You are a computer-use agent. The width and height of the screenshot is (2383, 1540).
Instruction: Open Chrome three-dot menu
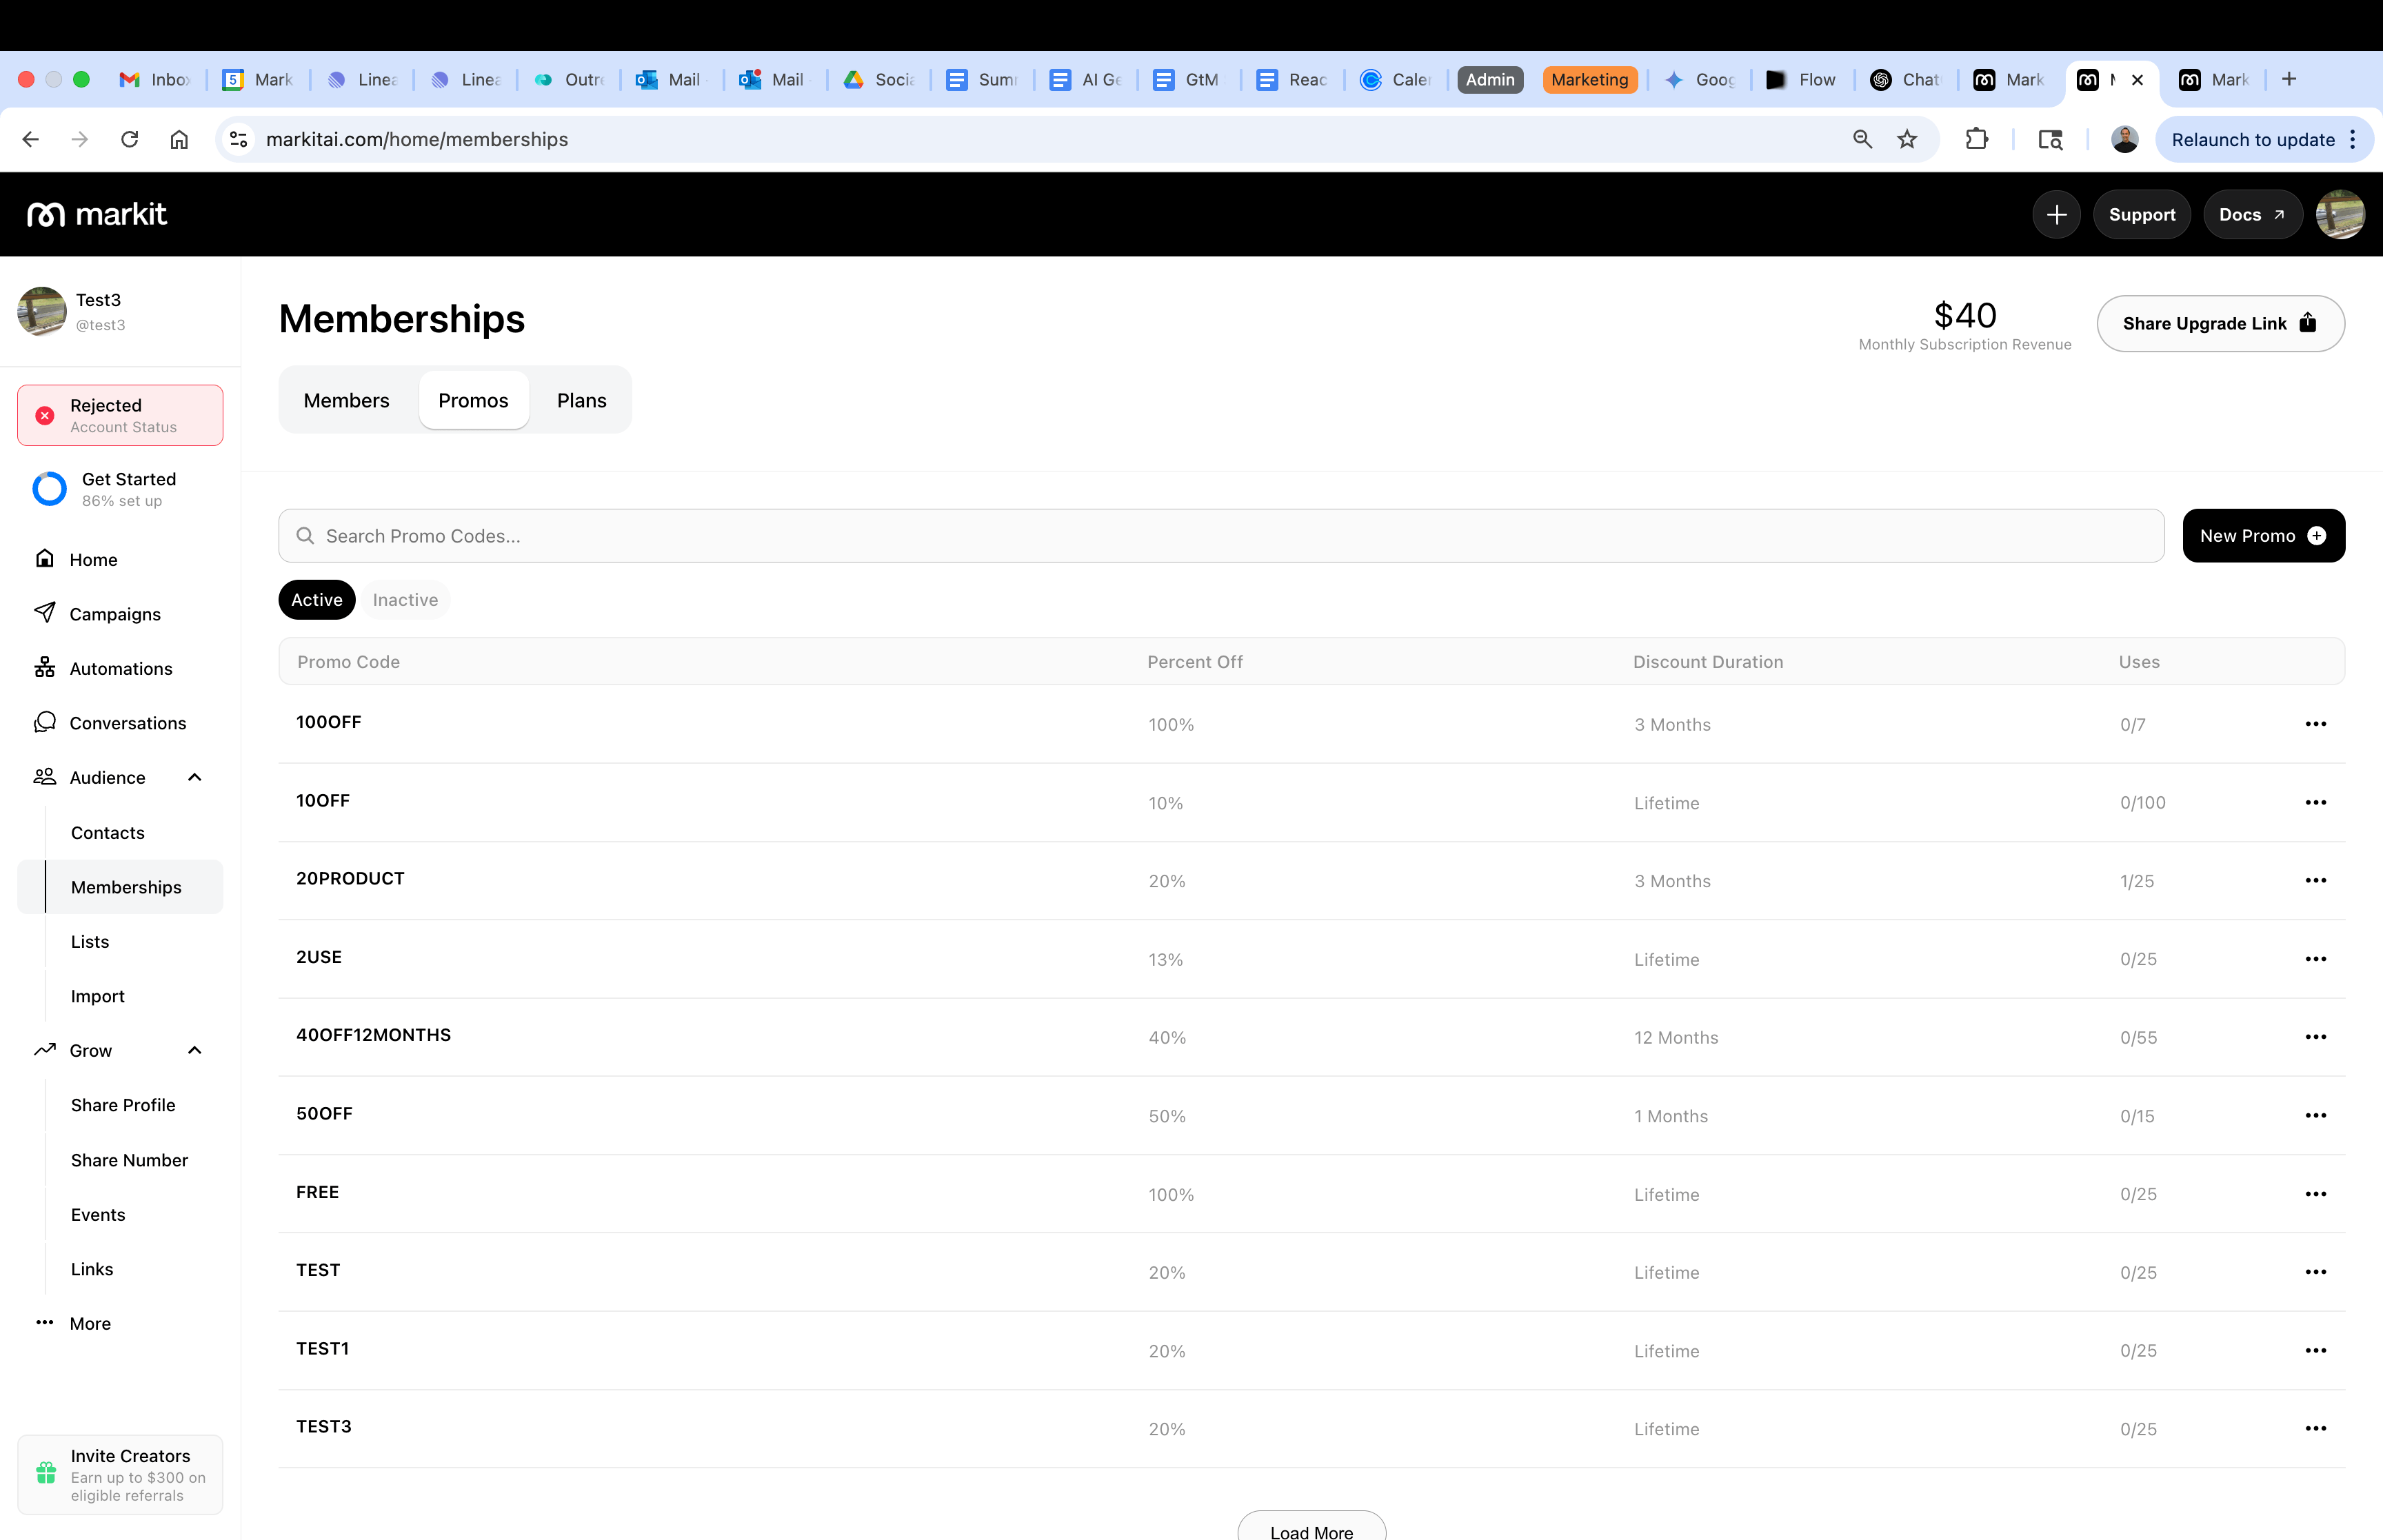click(x=2354, y=139)
